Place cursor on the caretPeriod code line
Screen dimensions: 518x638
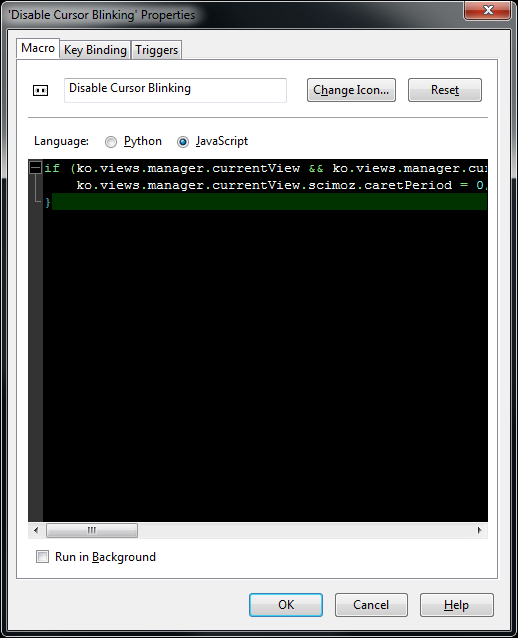tap(265, 185)
